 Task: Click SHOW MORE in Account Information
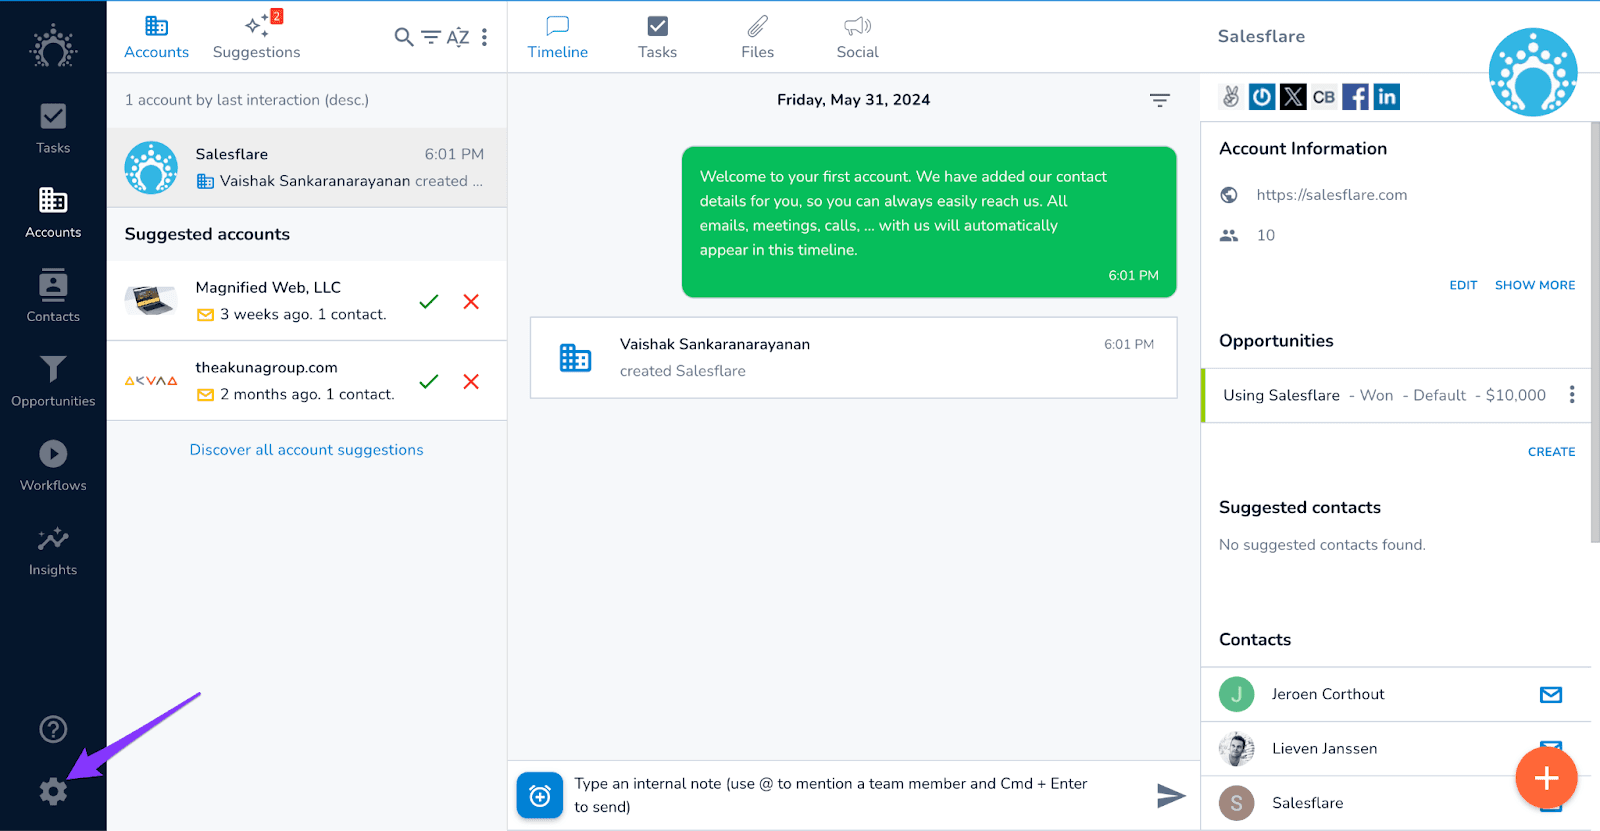[1535, 285]
